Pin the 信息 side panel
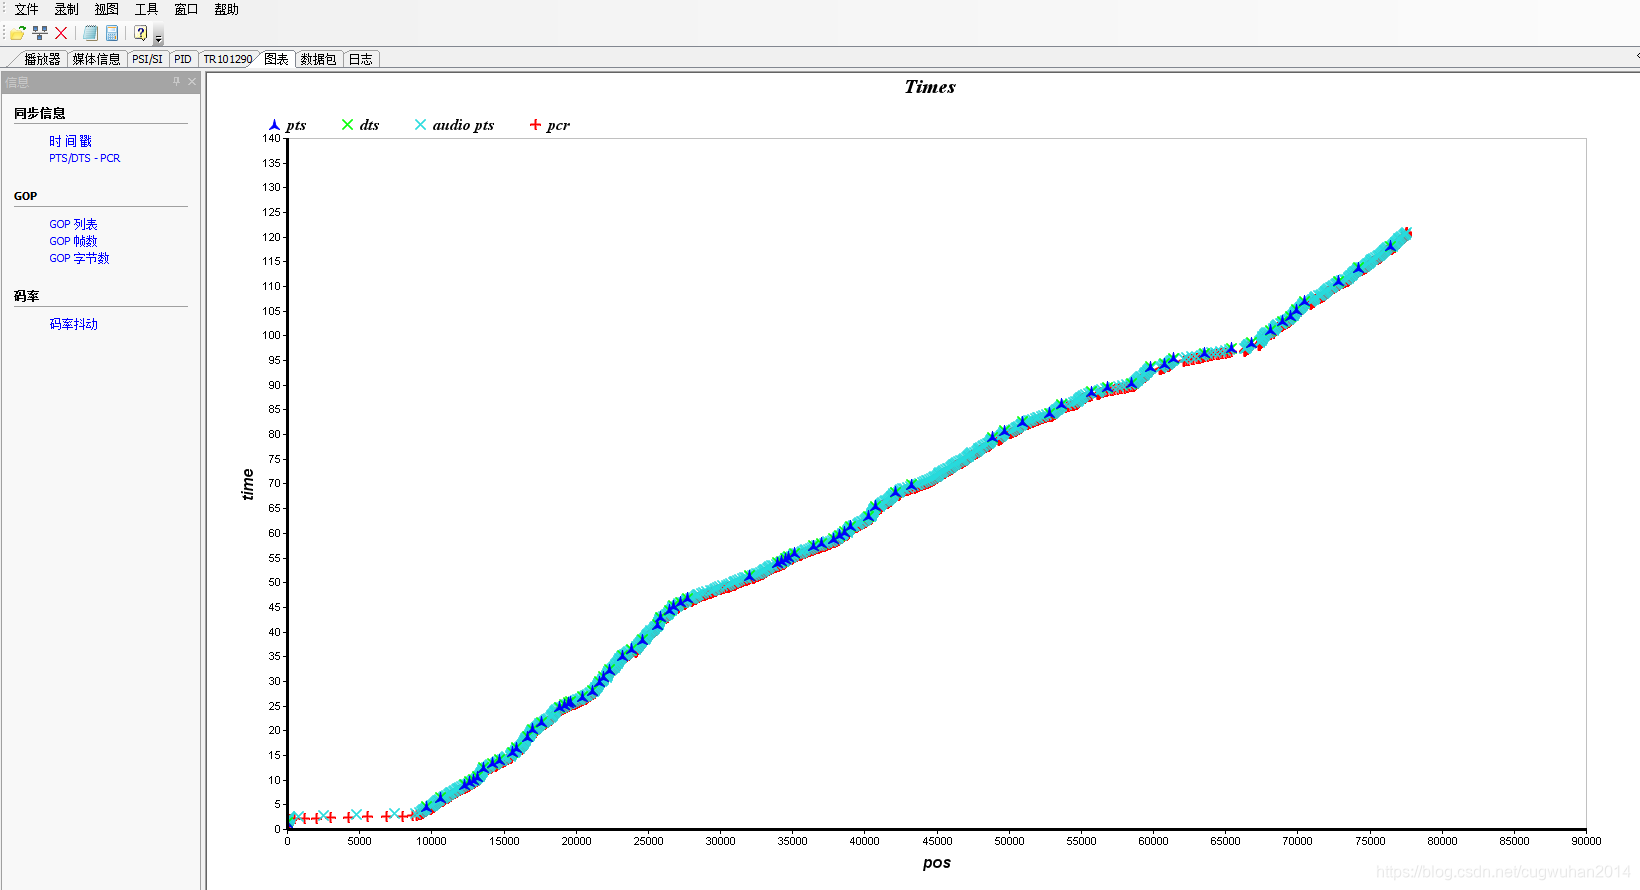The width and height of the screenshot is (1640, 890). pyautogui.click(x=177, y=82)
